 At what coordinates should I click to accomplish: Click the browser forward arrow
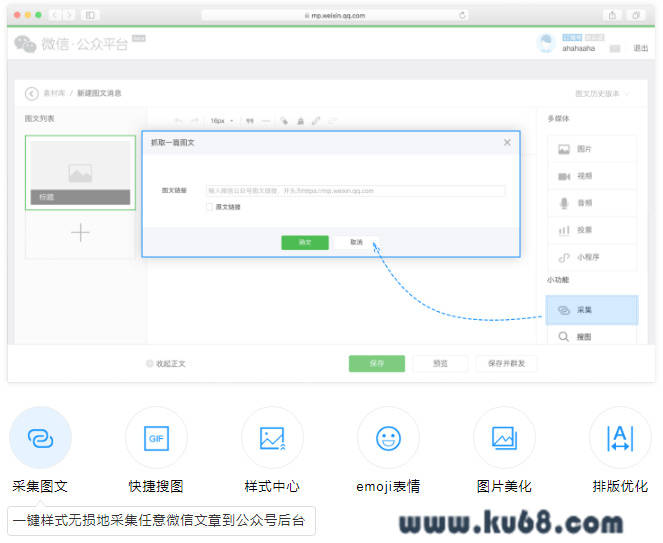[x=69, y=15]
